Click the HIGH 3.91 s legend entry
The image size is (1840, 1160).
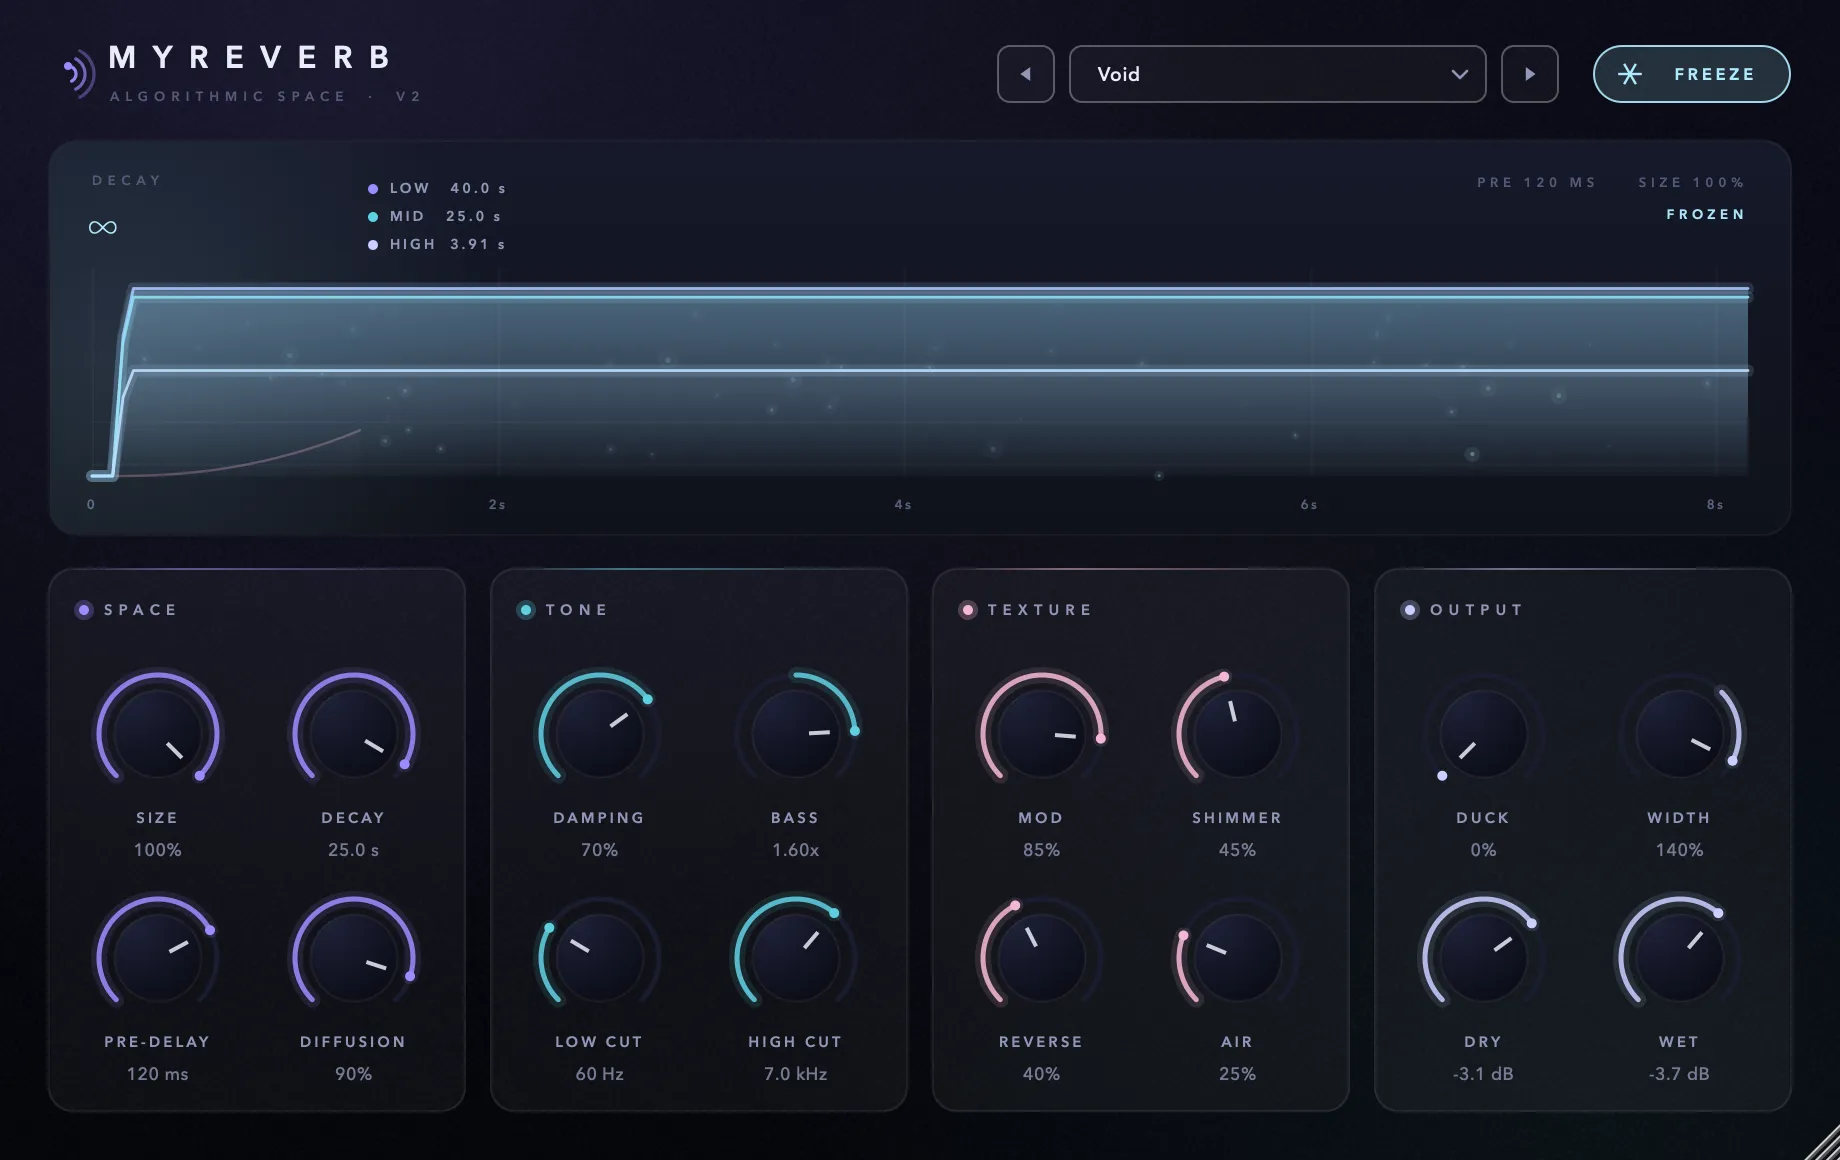coord(437,244)
